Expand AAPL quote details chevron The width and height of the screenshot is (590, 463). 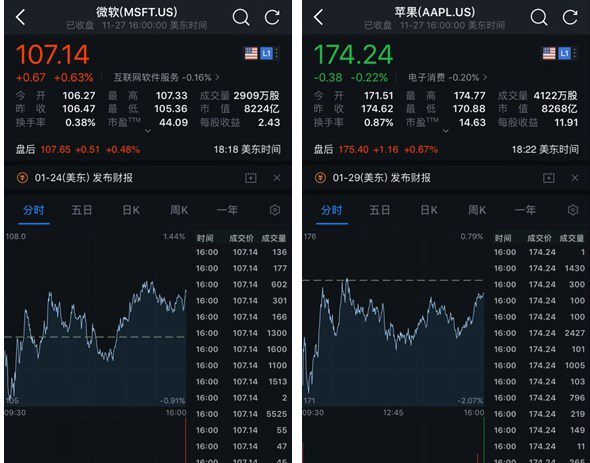(446, 131)
